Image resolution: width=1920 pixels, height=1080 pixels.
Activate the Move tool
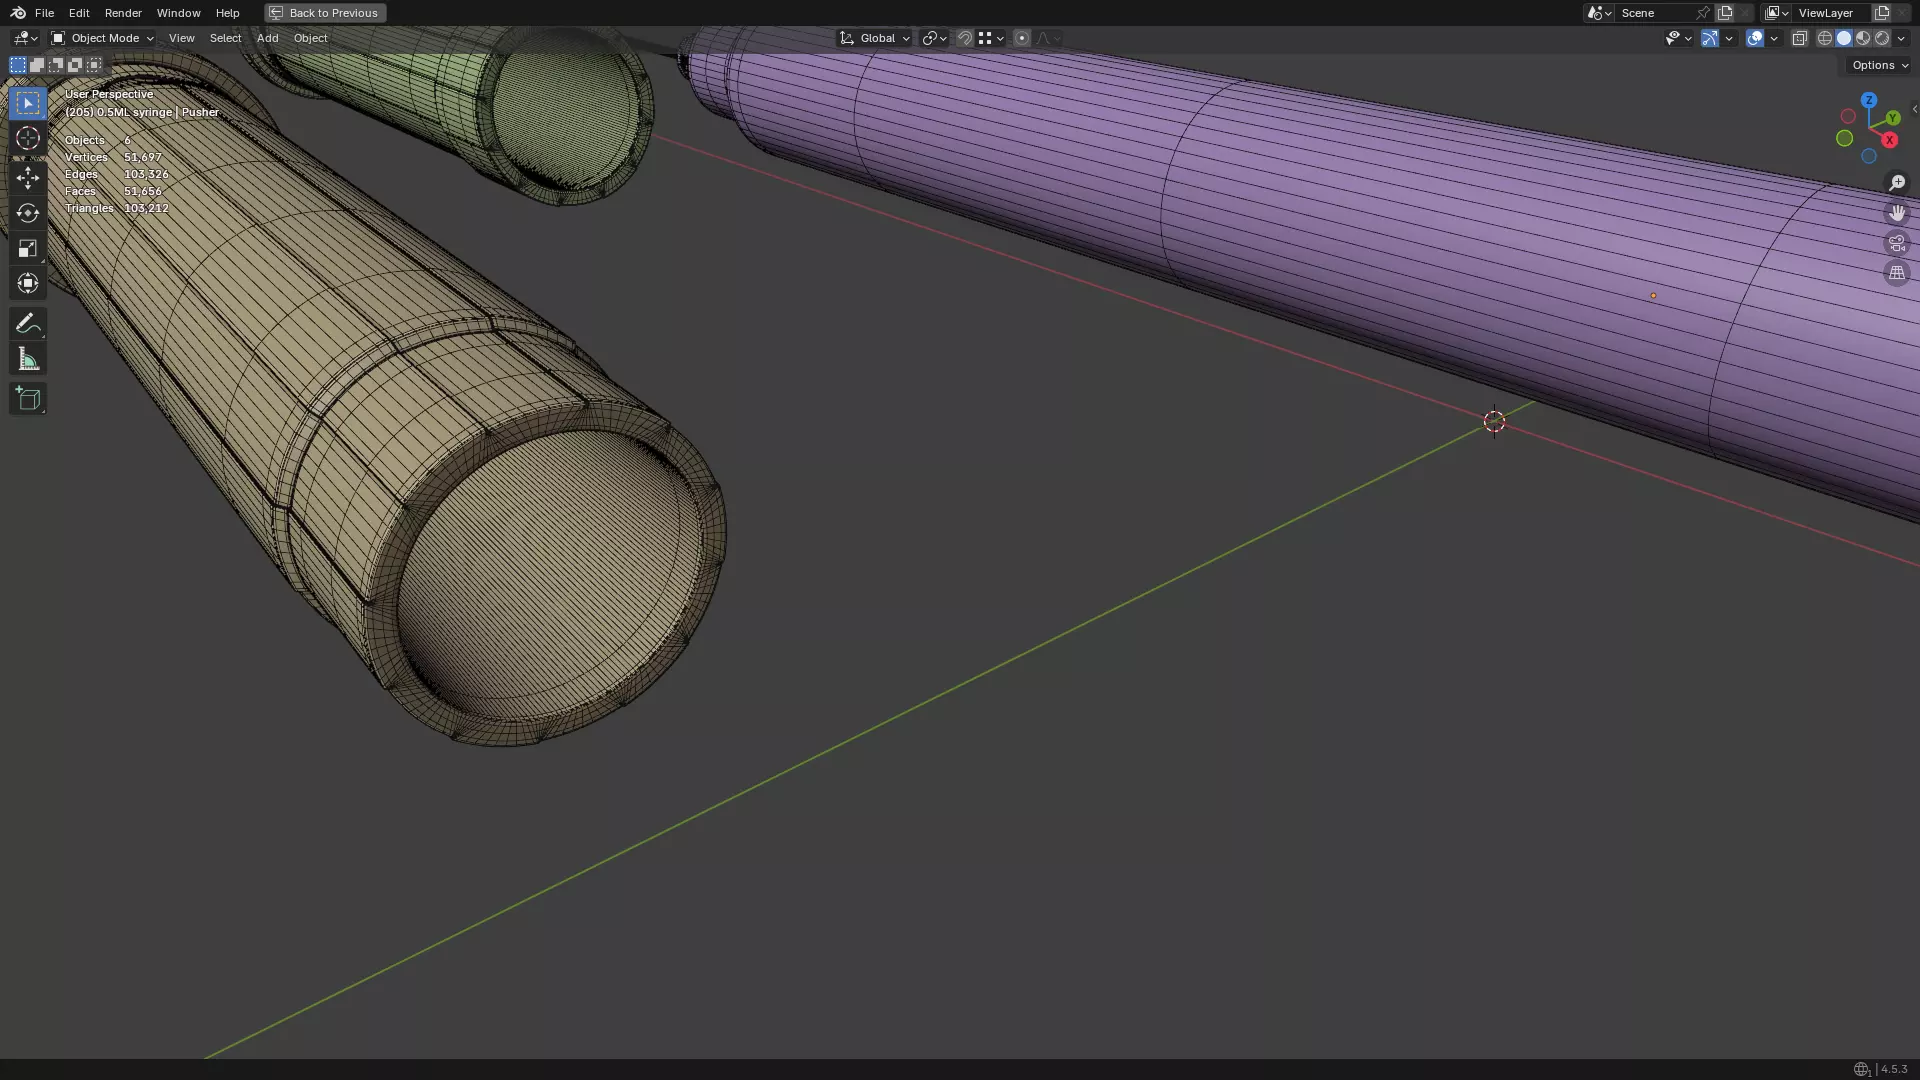(x=28, y=178)
